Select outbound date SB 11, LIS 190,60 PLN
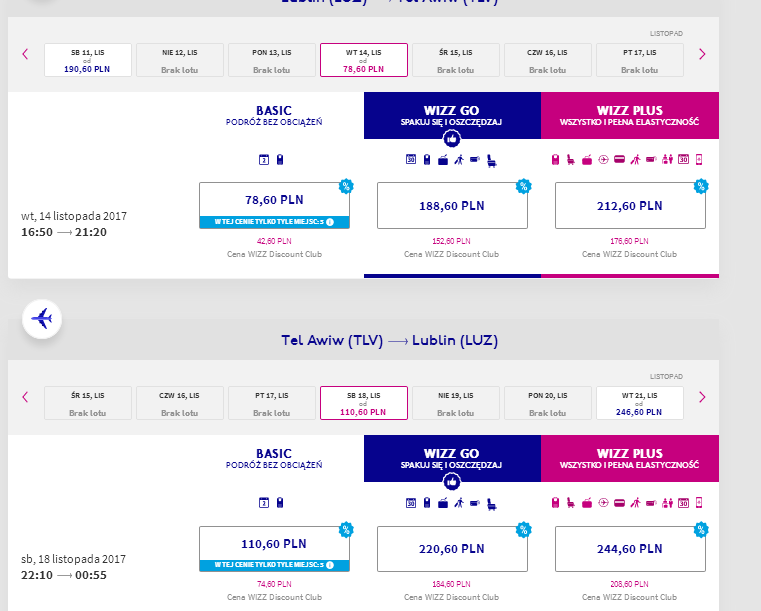This screenshot has height=611, width=761. pyautogui.click(x=88, y=60)
